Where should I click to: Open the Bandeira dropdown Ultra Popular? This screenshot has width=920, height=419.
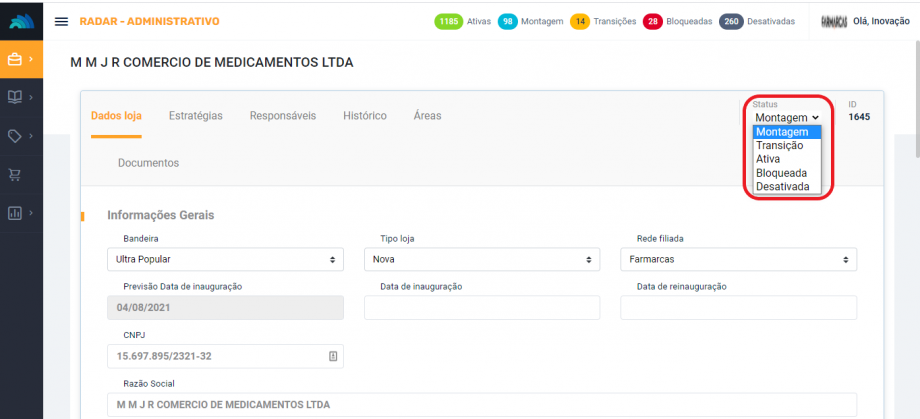(225, 259)
